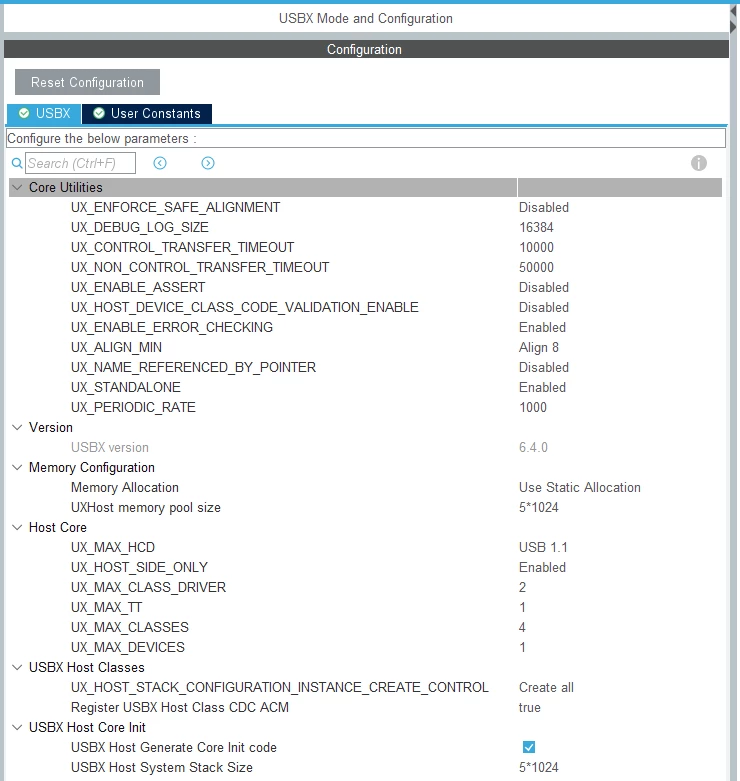The width and height of the screenshot is (740, 781).
Task: Select UX_DEBUG_LOG_SIZE parameter name
Action: click(x=139, y=227)
